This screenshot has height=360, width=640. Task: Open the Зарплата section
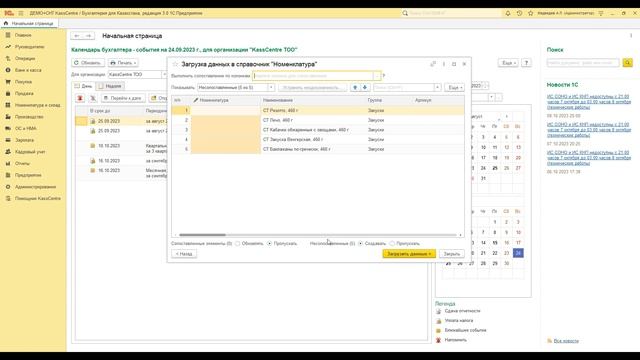(24, 140)
